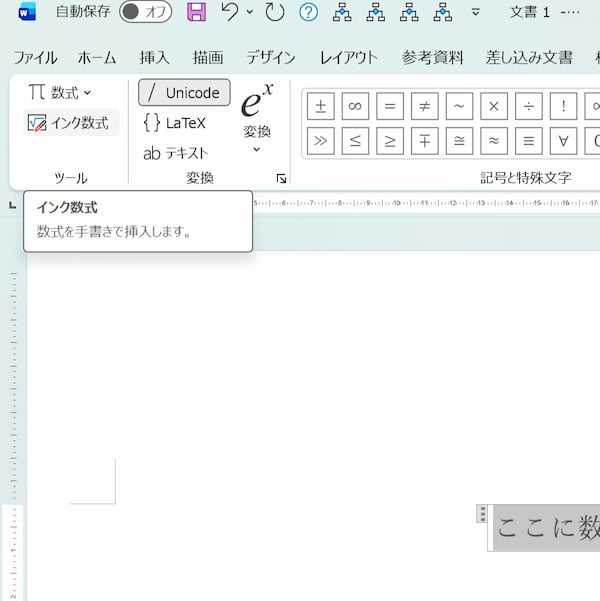
Task: Click the undo arrow icon
Action: 230,12
